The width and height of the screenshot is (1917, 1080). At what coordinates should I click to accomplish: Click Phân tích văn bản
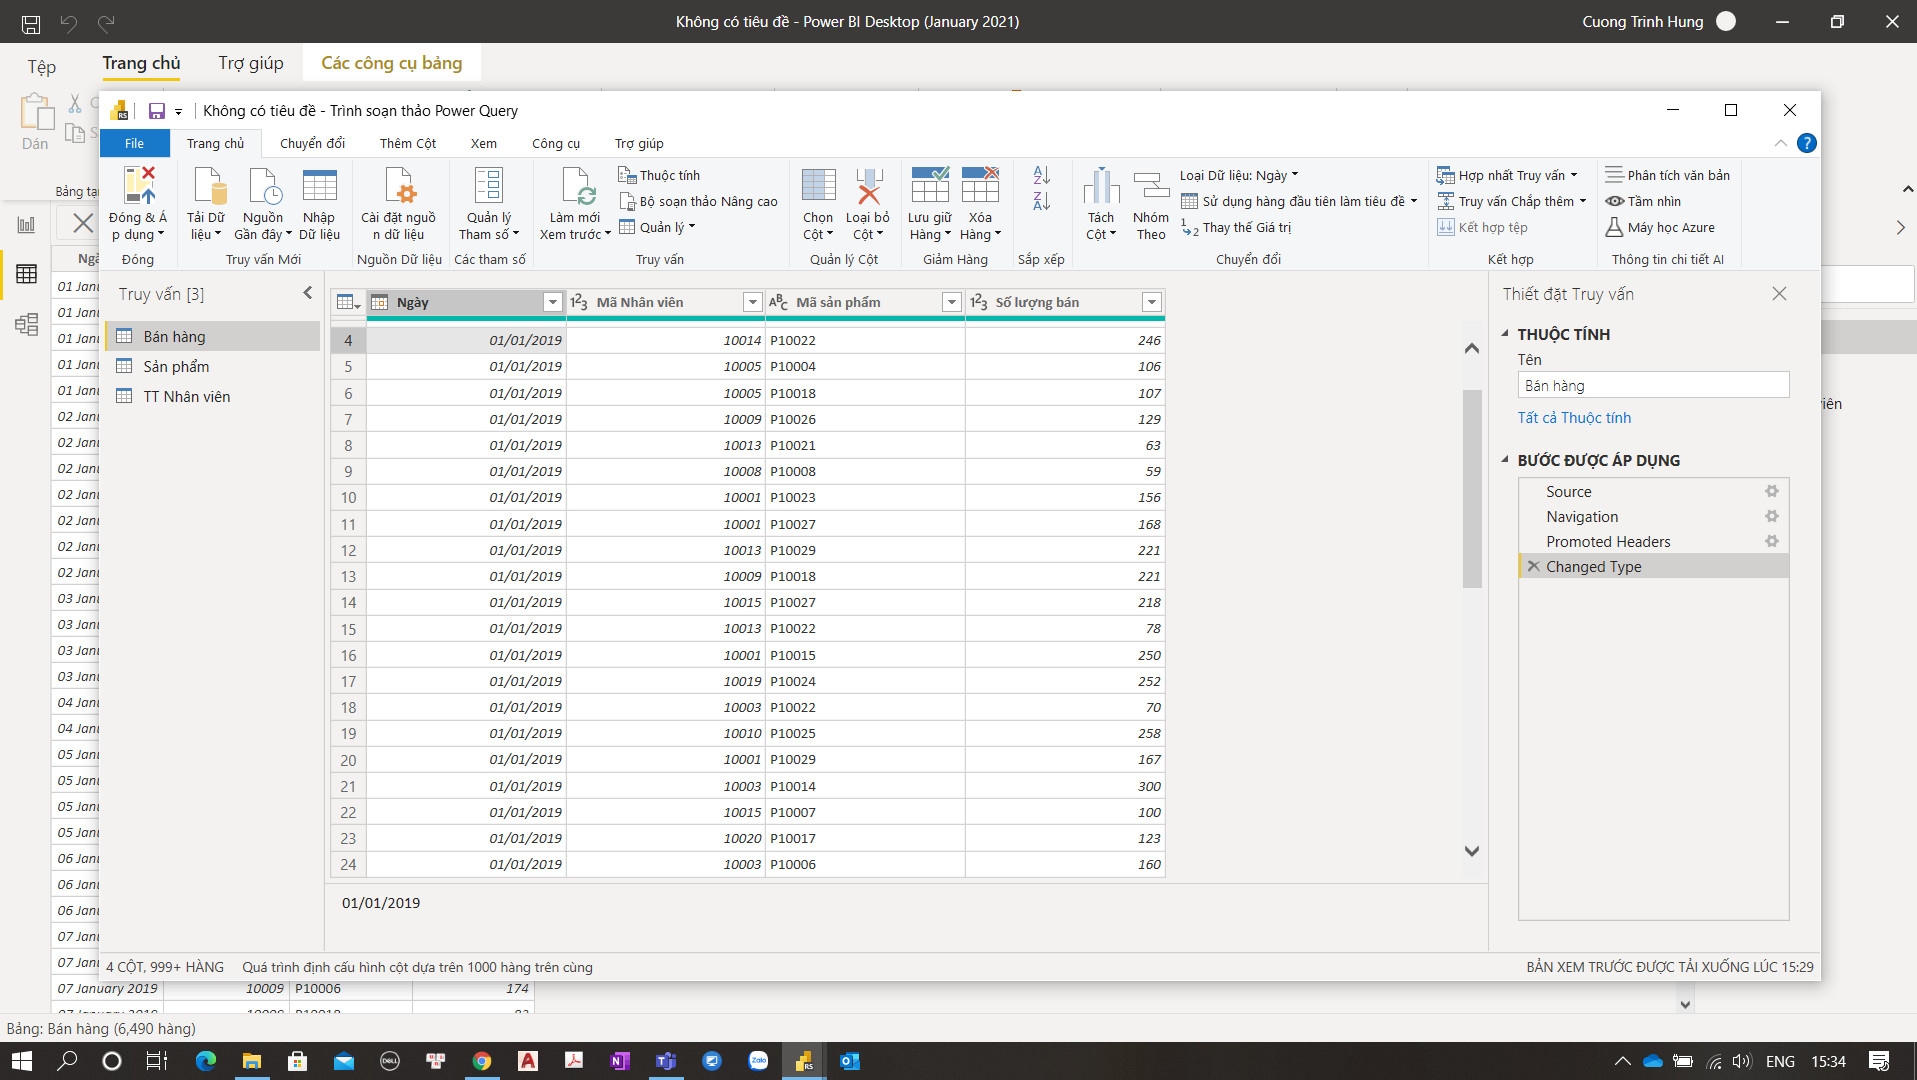[x=1667, y=175]
